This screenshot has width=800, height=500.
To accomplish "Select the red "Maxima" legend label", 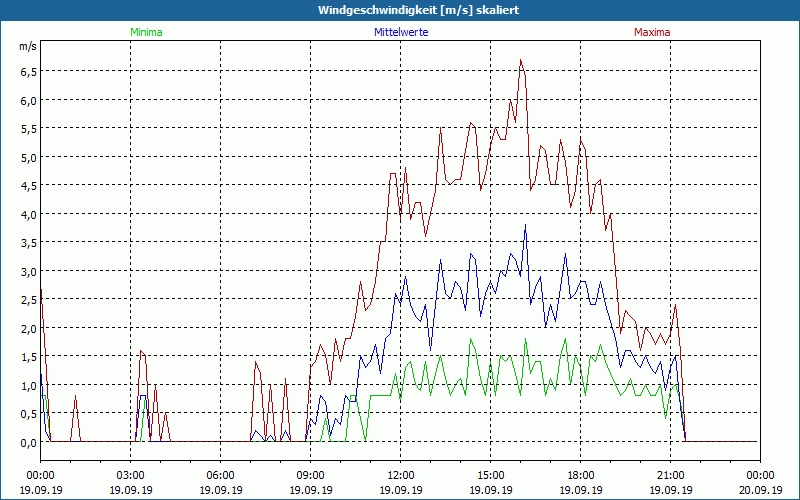I will tap(652, 32).
